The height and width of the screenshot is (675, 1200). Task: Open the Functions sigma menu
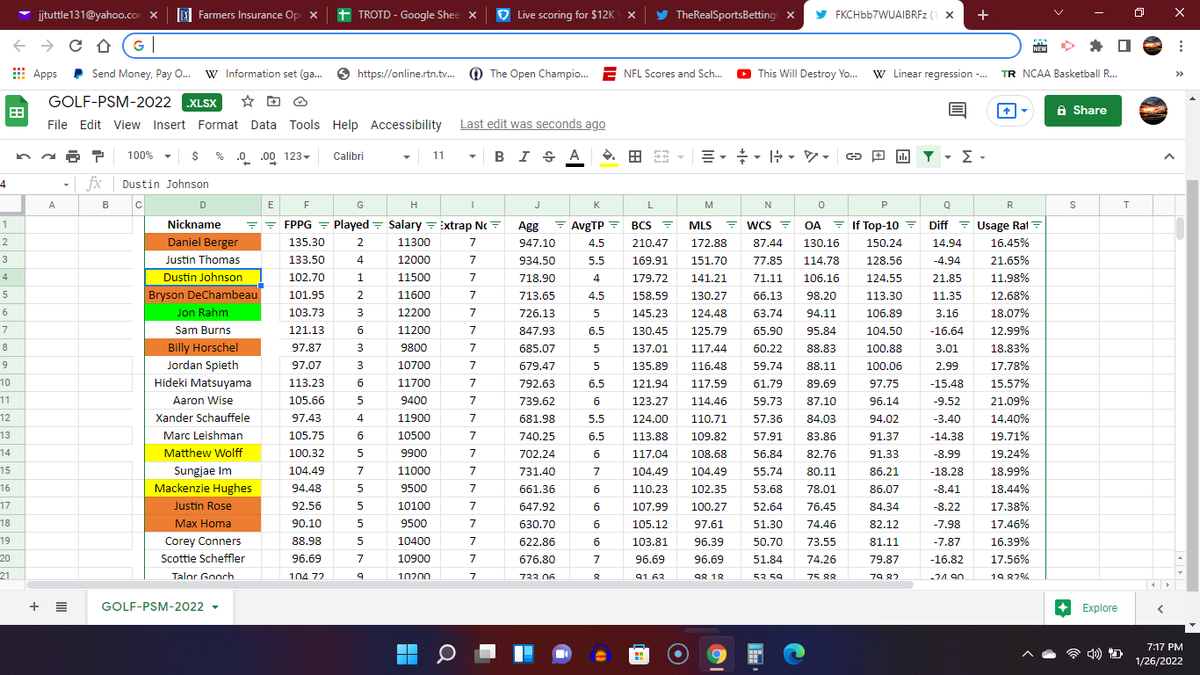(x=972, y=156)
